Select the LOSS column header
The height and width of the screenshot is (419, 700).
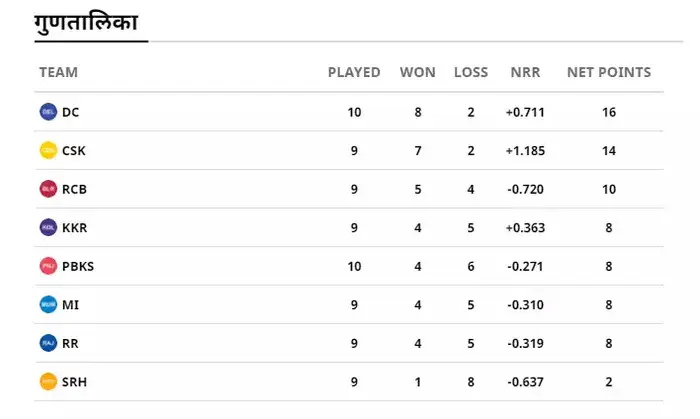click(x=471, y=72)
